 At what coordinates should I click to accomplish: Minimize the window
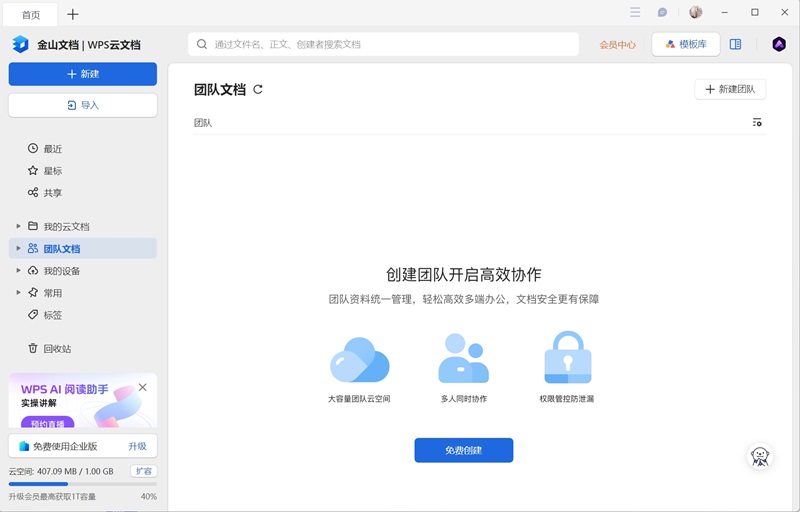point(724,12)
